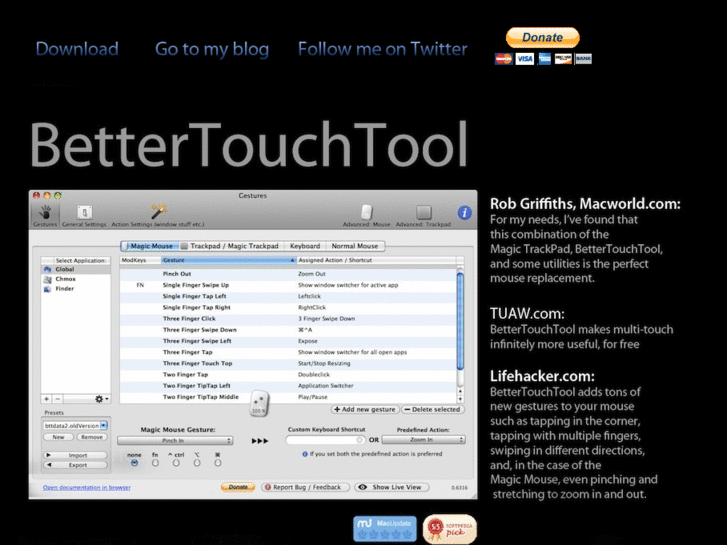Select the ctrl modifier radio button
The height and width of the screenshot is (545, 727).
pos(176,463)
